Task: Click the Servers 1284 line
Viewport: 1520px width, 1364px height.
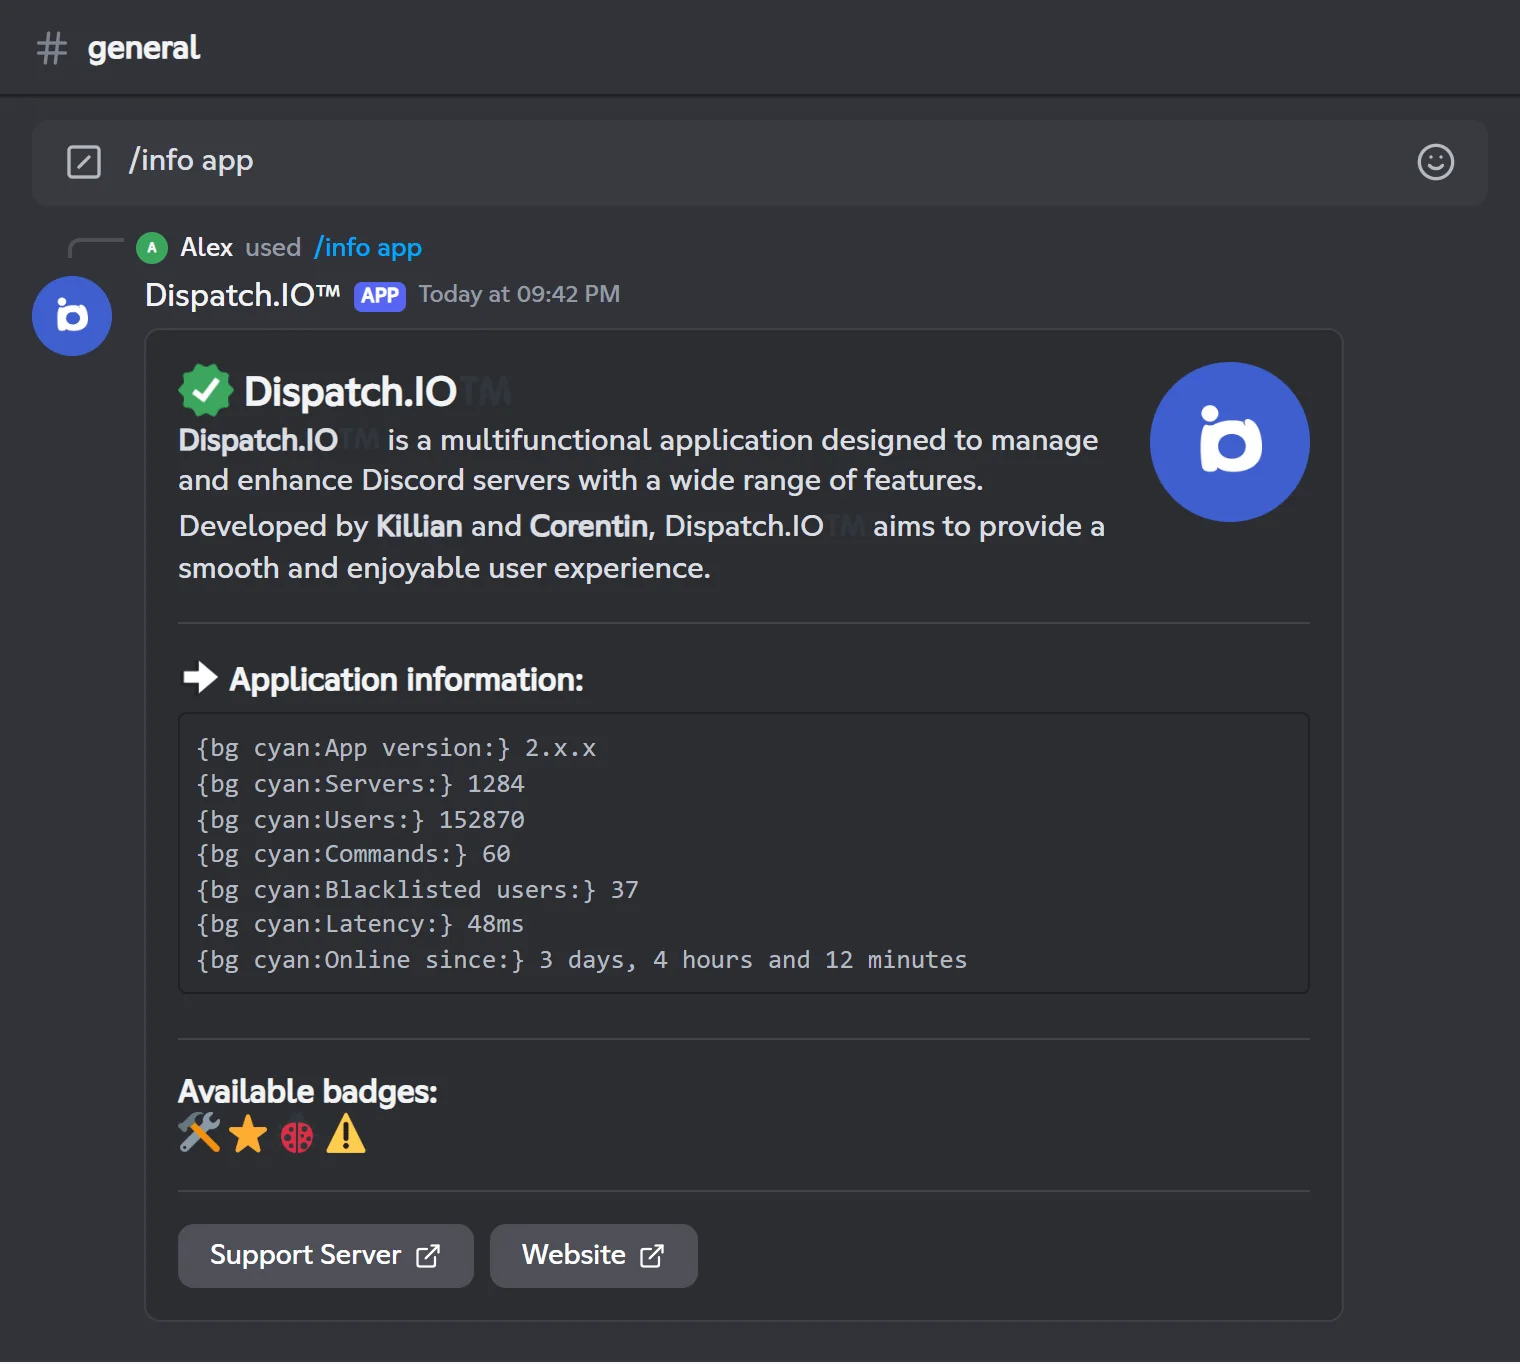Action: click(360, 785)
